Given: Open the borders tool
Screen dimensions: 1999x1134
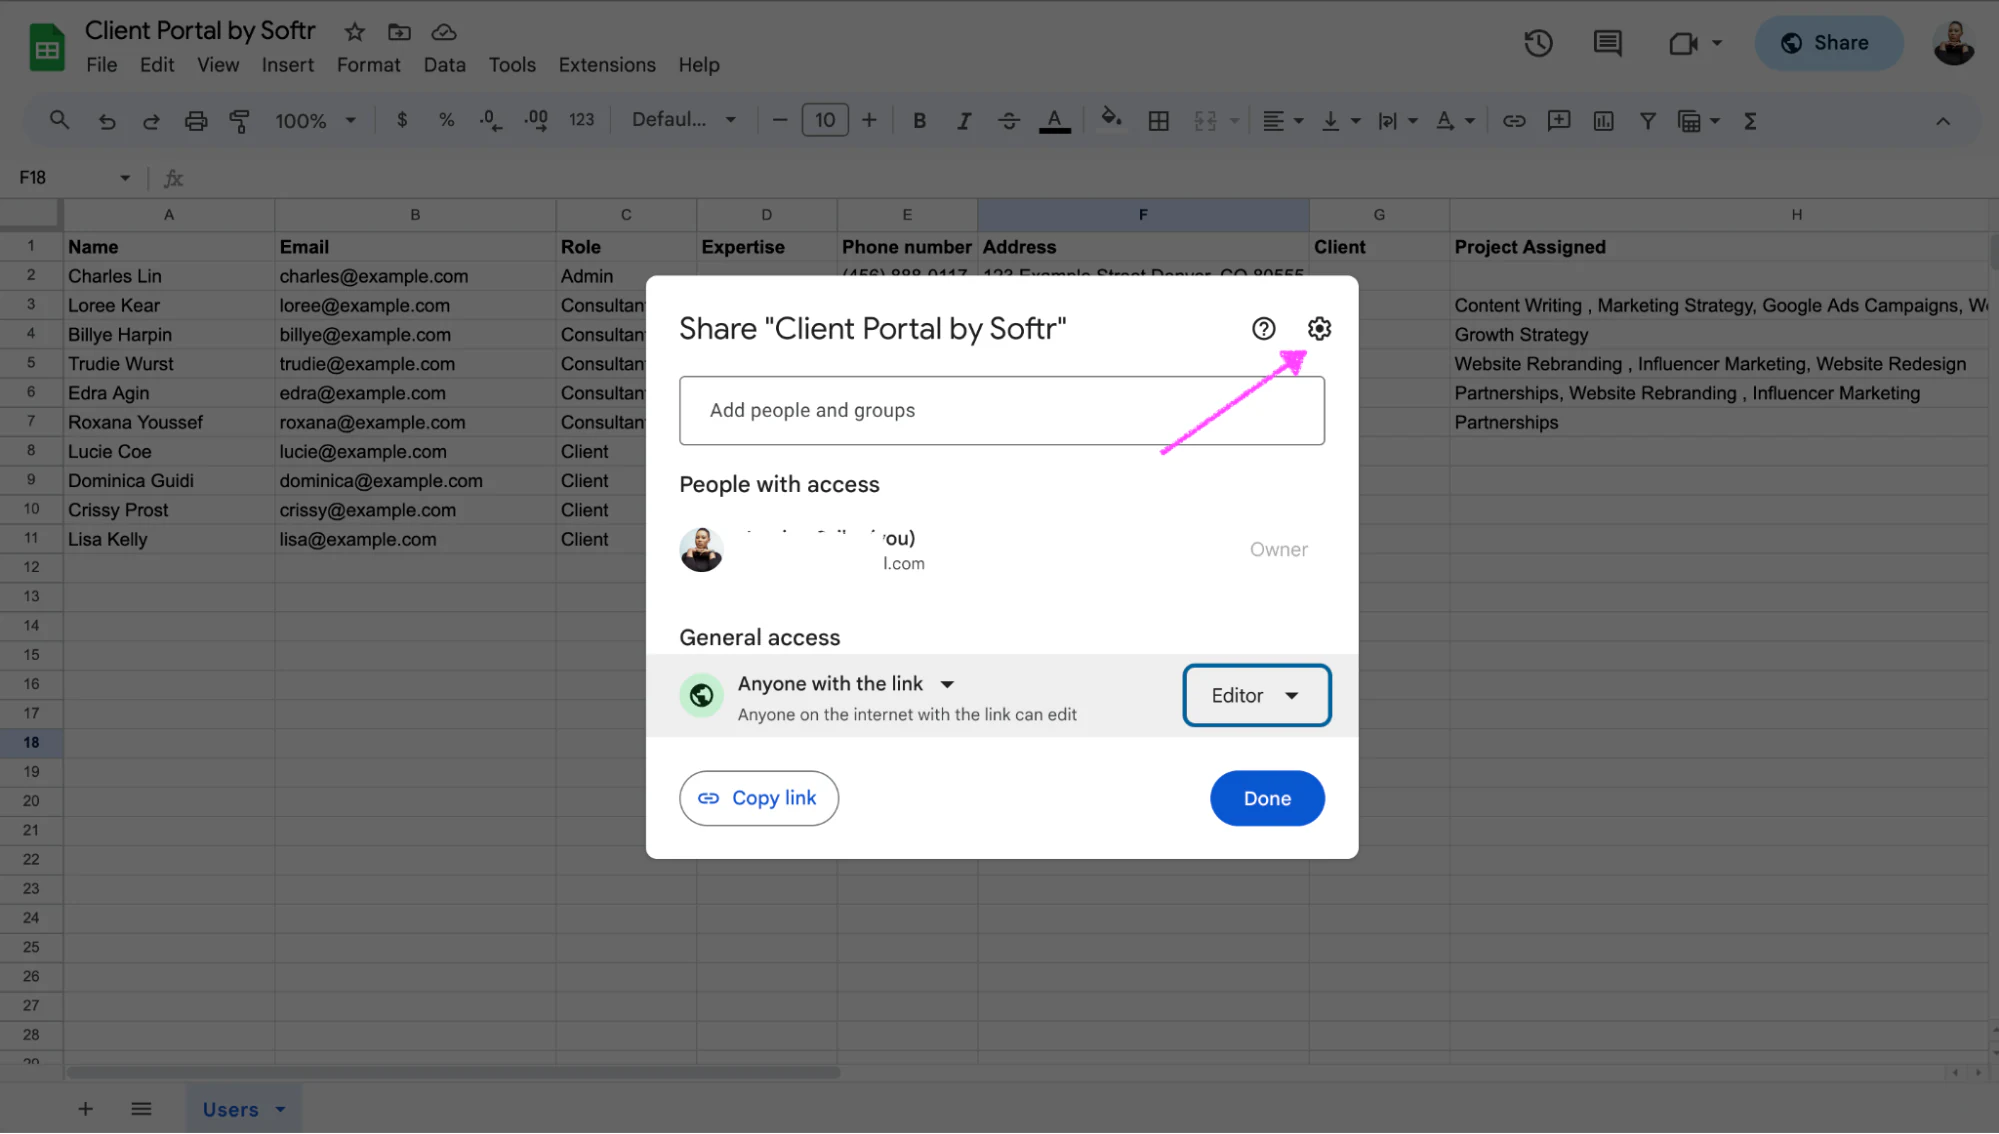Looking at the screenshot, I should click(x=1158, y=121).
